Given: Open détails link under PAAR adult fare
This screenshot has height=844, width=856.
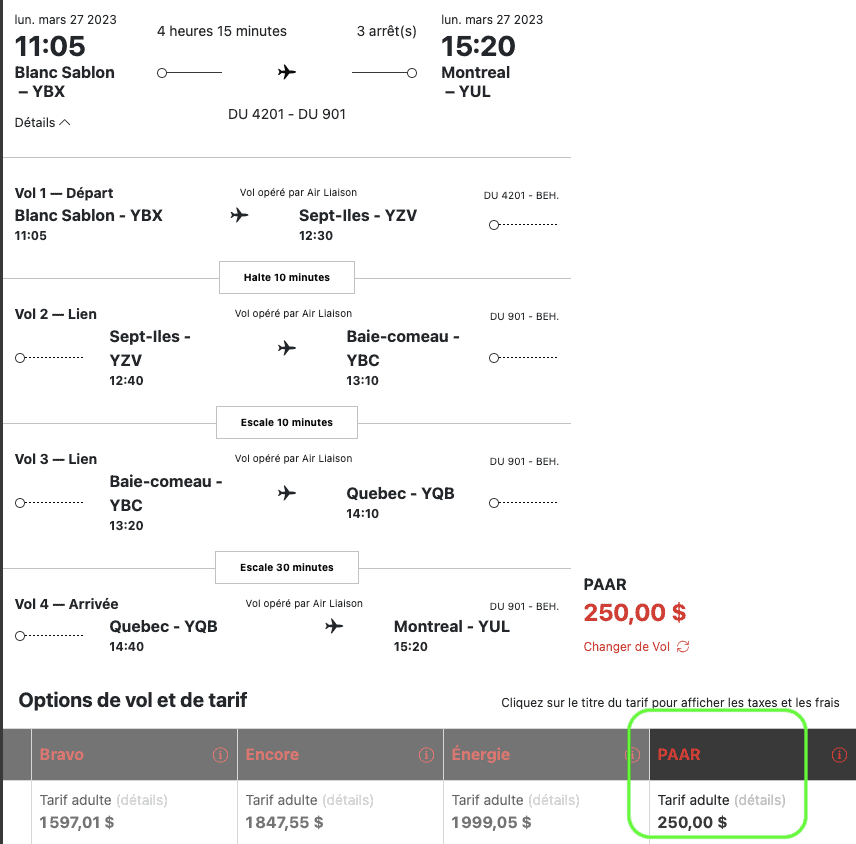Looking at the screenshot, I should 760,800.
